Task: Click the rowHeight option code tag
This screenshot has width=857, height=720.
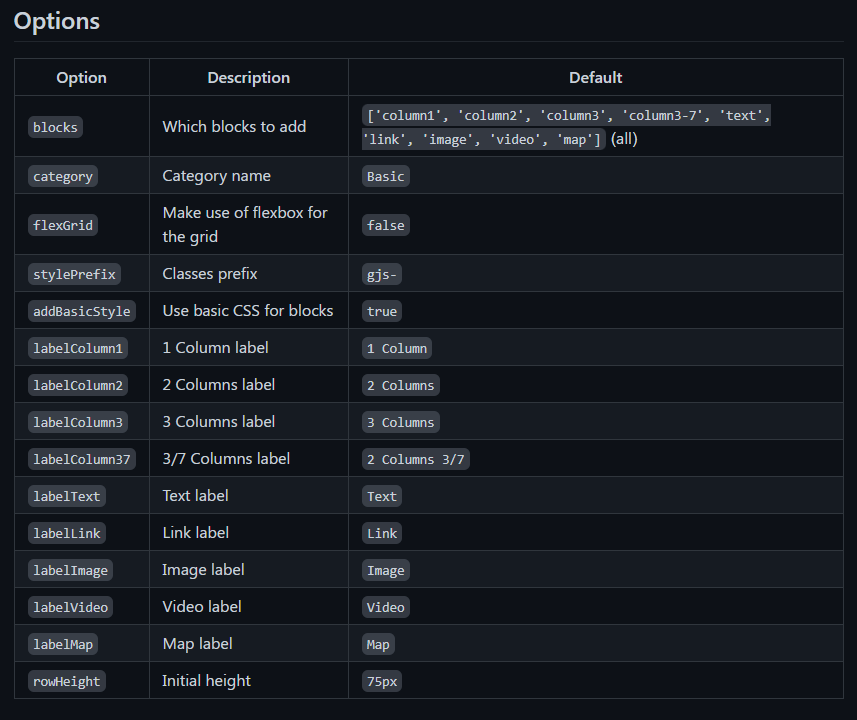Action: point(67,681)
